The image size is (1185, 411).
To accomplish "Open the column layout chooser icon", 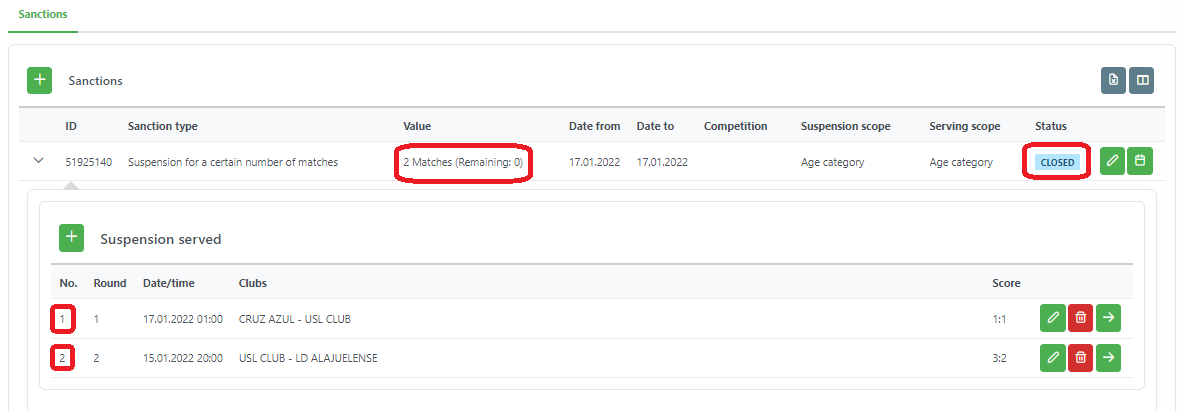I will [1141, 81].
